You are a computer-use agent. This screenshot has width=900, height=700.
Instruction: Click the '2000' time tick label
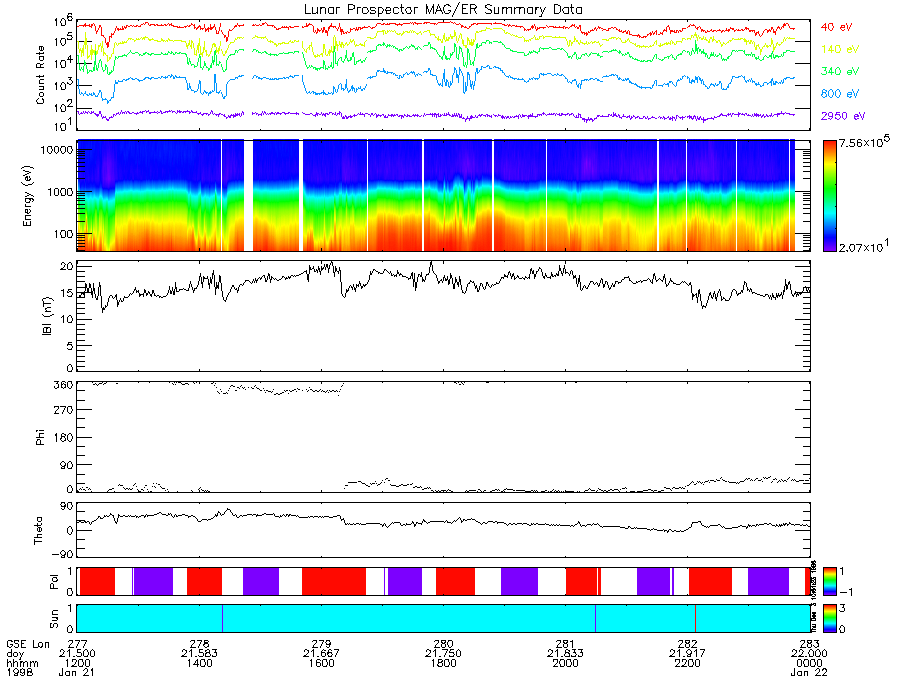[565, 663]
